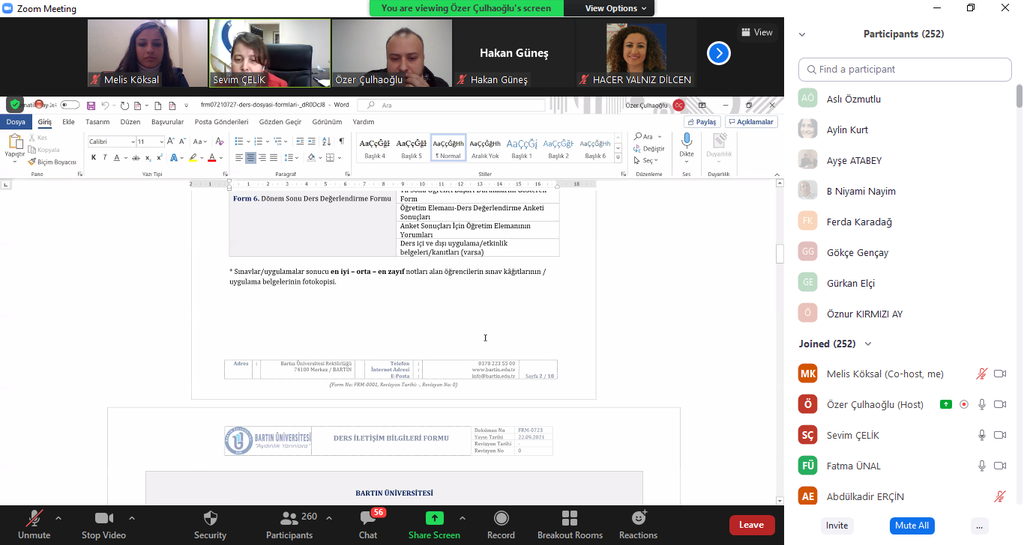
Task: Click the Açıklamalar comments button
Action: [751, 122]
